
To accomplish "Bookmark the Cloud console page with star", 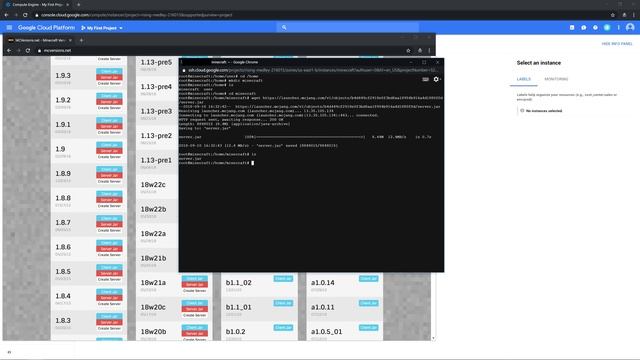I will tap(613, 15).
